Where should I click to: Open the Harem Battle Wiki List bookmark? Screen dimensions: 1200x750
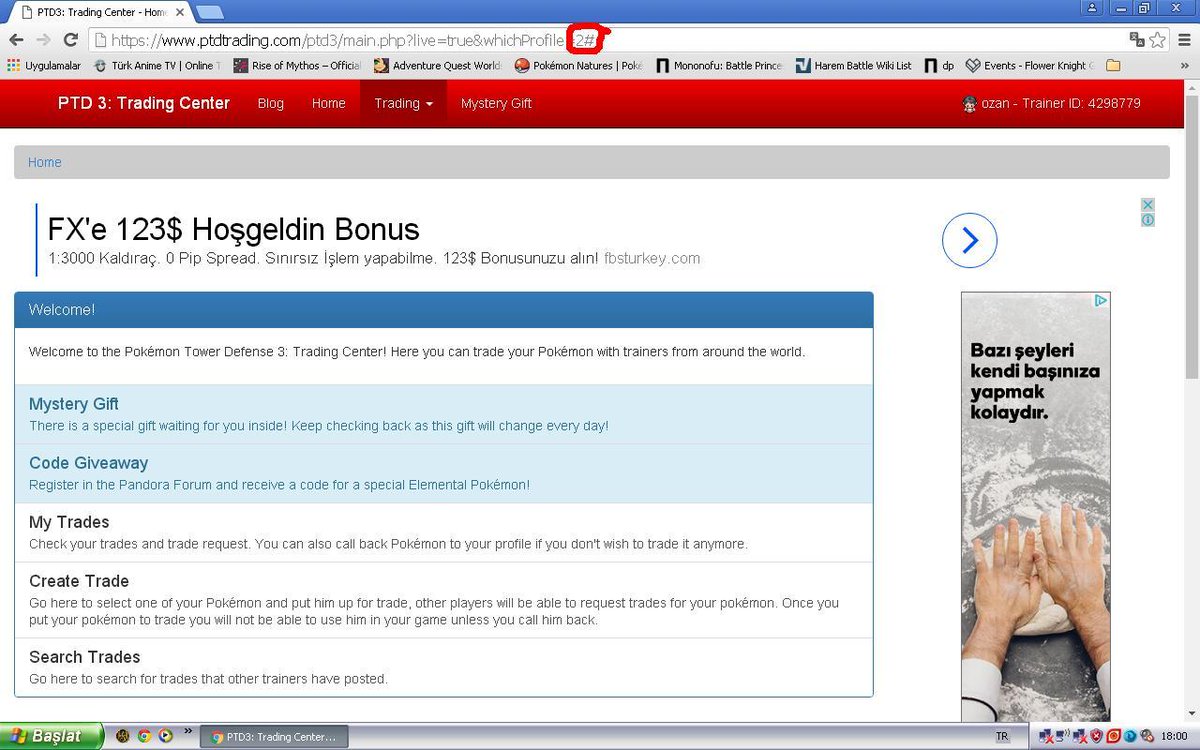tap(854, 65)
